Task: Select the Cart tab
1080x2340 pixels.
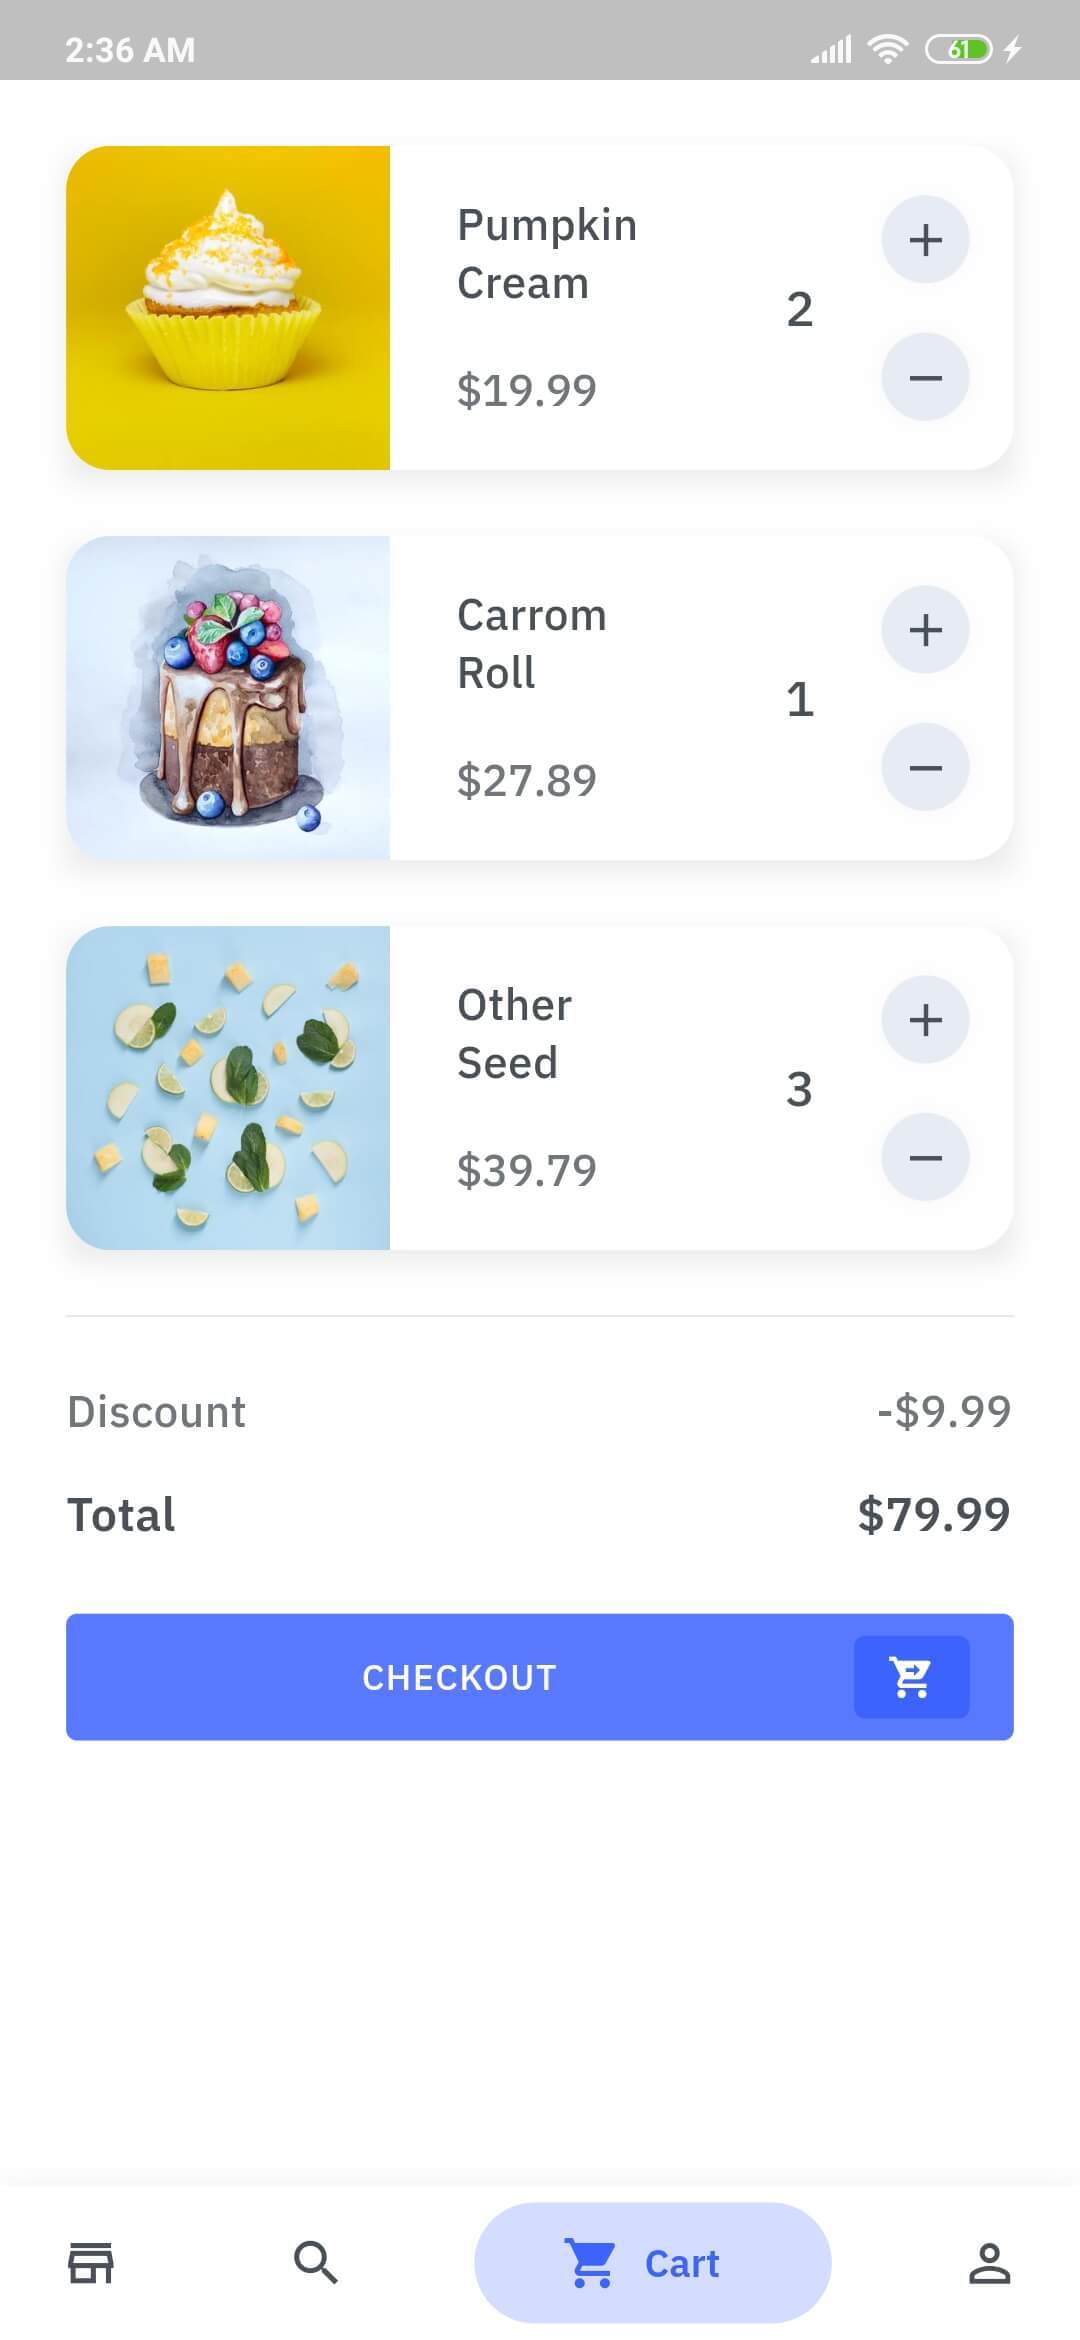Action: pyautogui.click(x=652, y=2262)
